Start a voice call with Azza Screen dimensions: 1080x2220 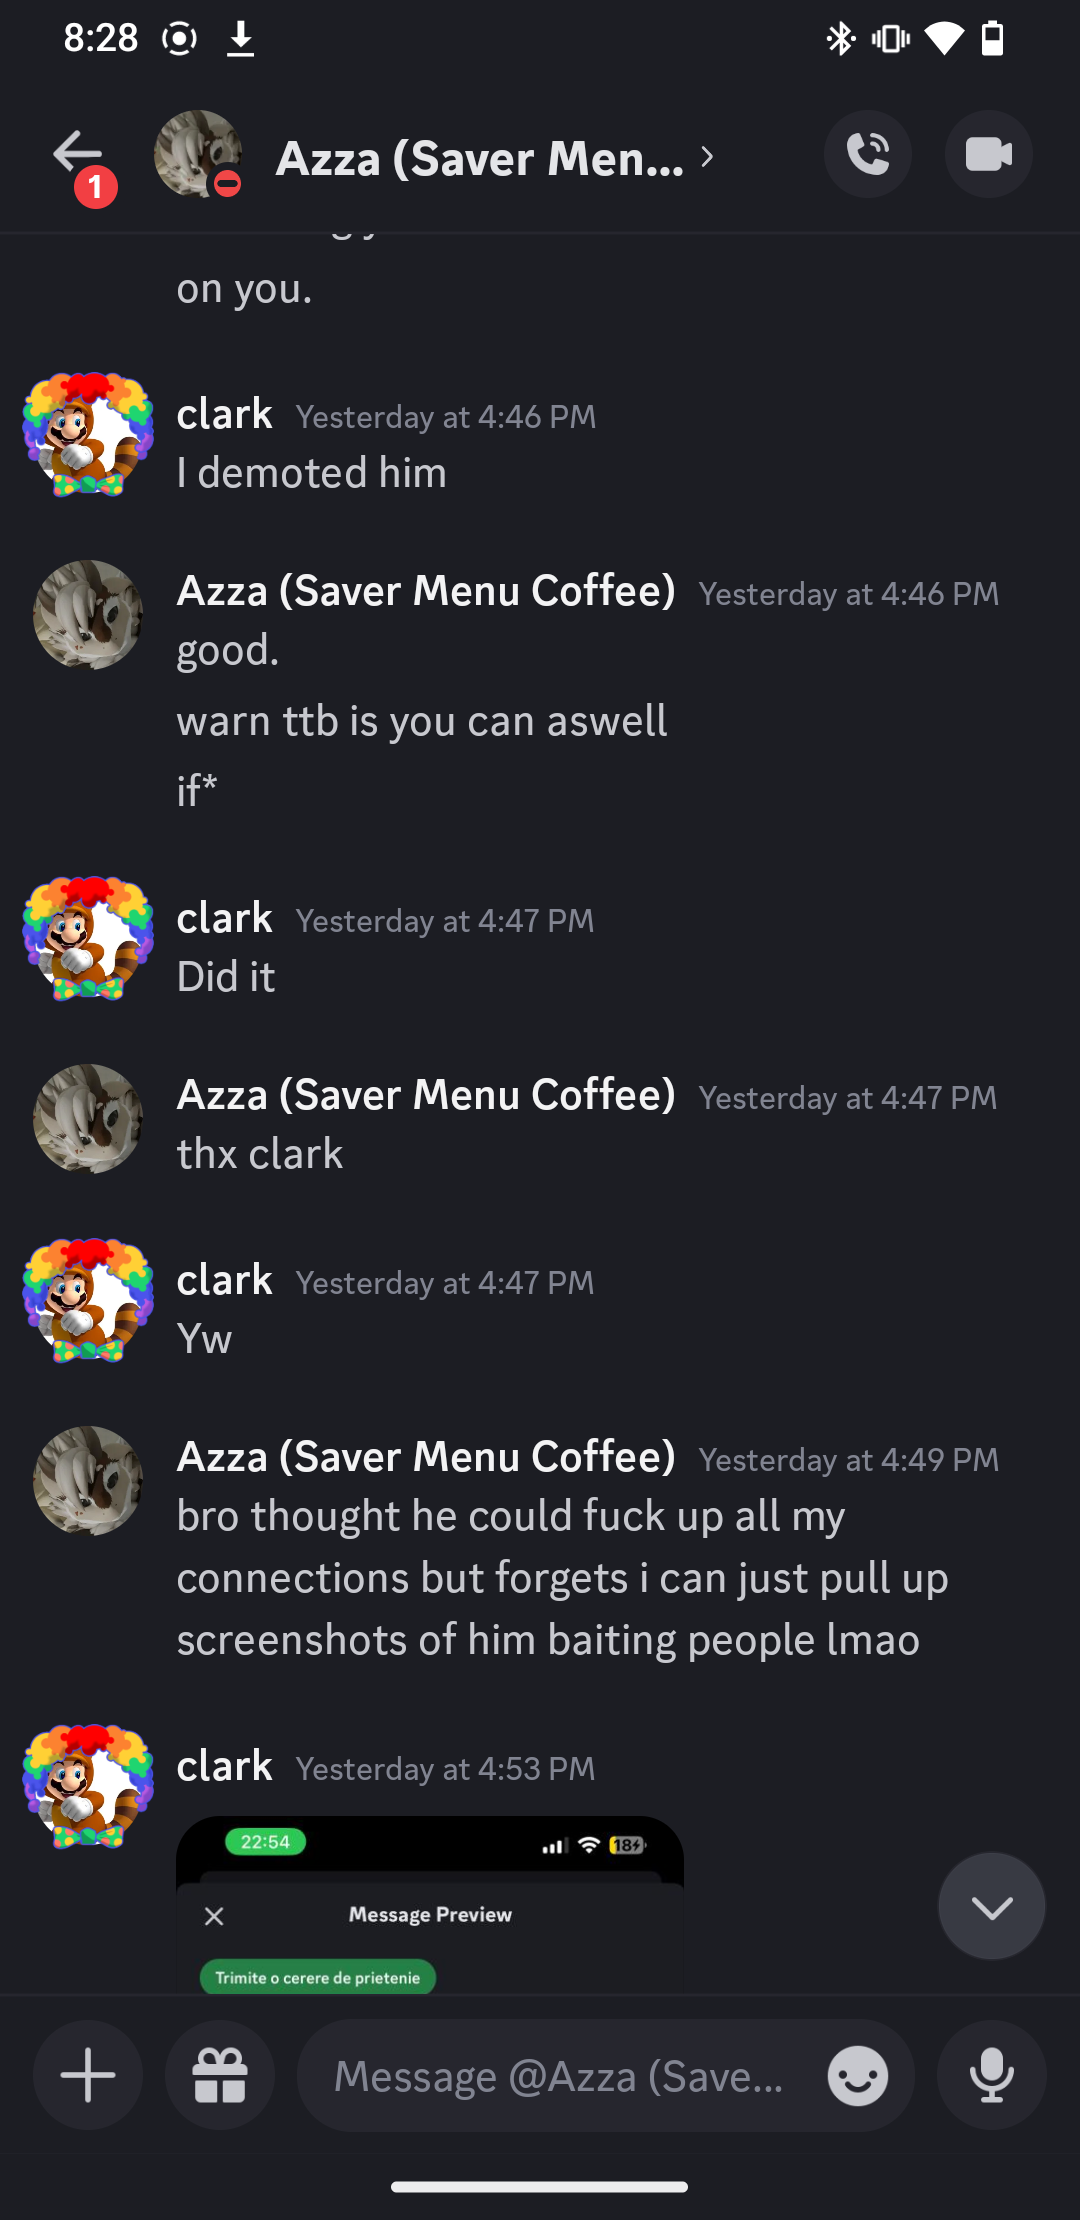coord(867,155)
